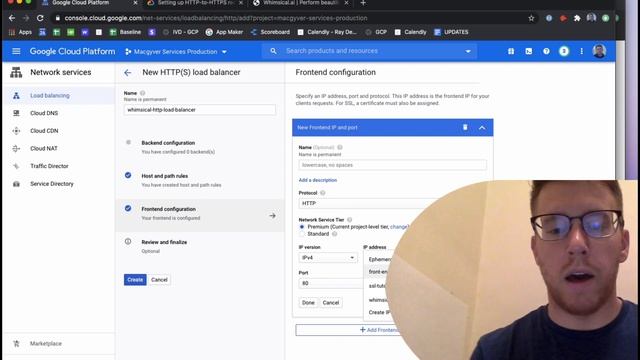
Task: Choose the Ephemeral IP address option
Action: (x=379, y=259)
